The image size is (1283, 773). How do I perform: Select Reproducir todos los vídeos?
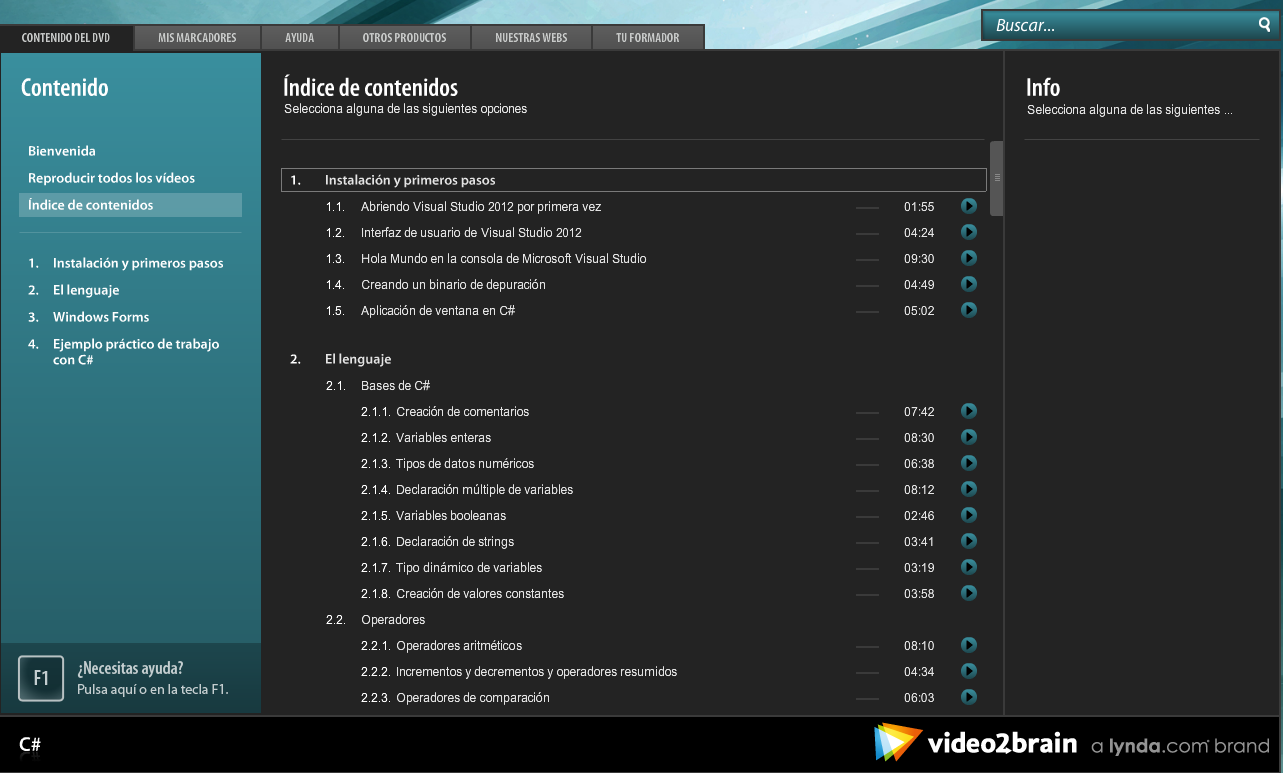[x=112, y=178]
